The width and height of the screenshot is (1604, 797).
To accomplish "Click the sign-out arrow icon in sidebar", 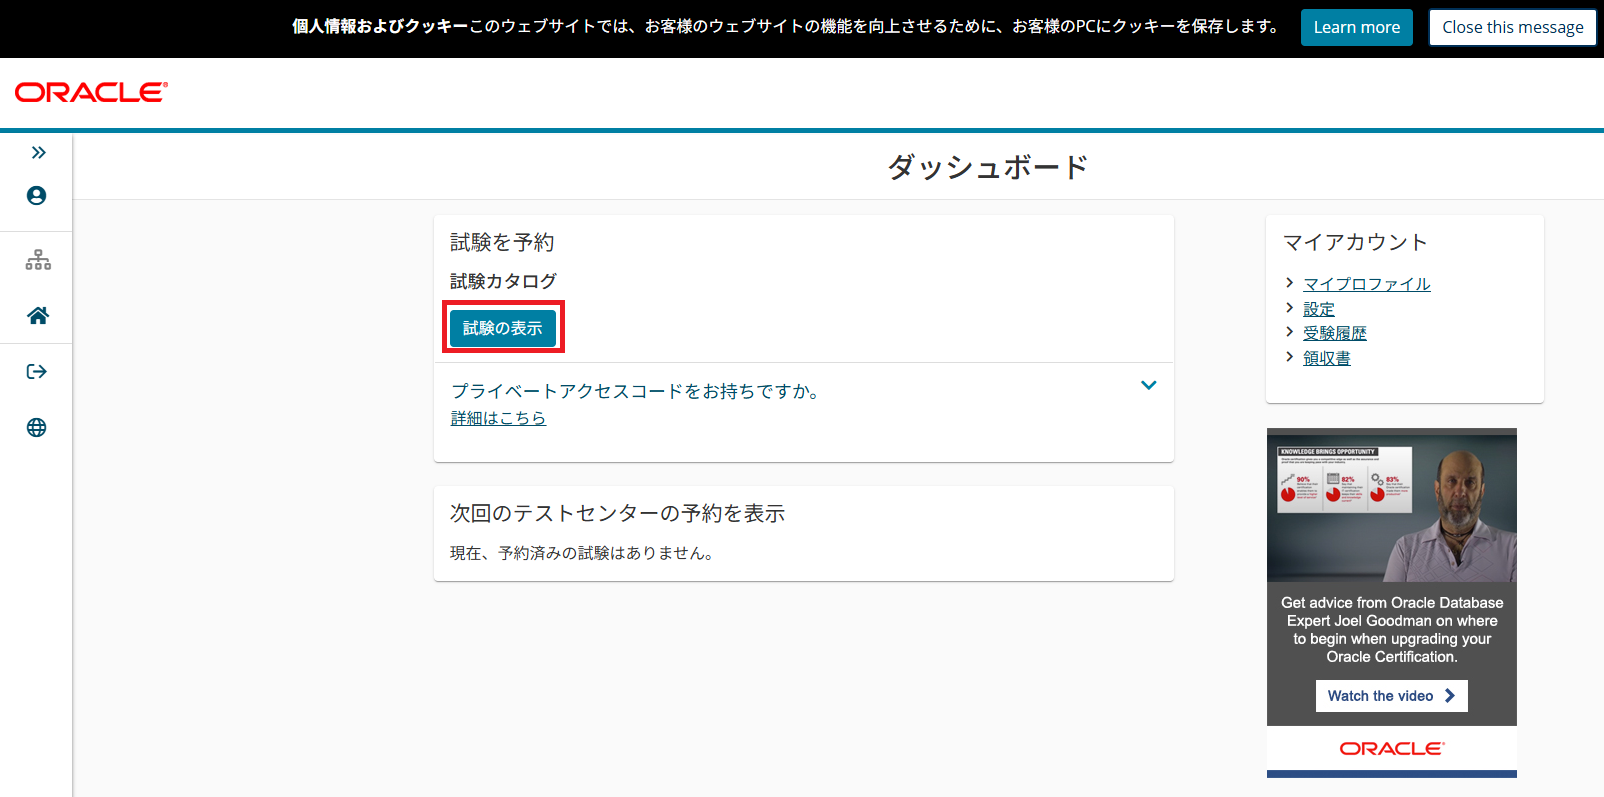I will (37, 372).
